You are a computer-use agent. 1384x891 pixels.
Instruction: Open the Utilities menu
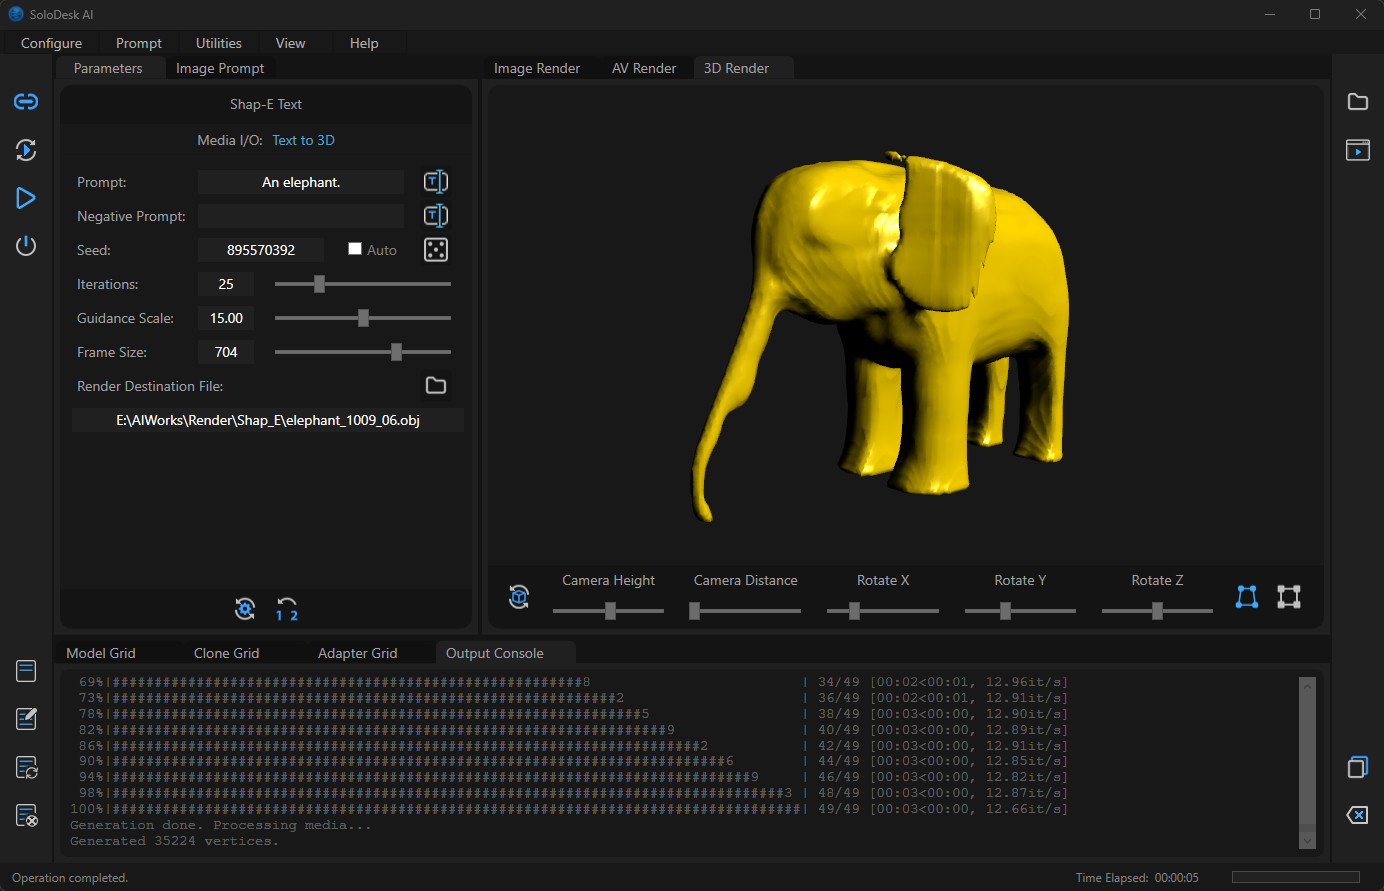click(218, 43)
